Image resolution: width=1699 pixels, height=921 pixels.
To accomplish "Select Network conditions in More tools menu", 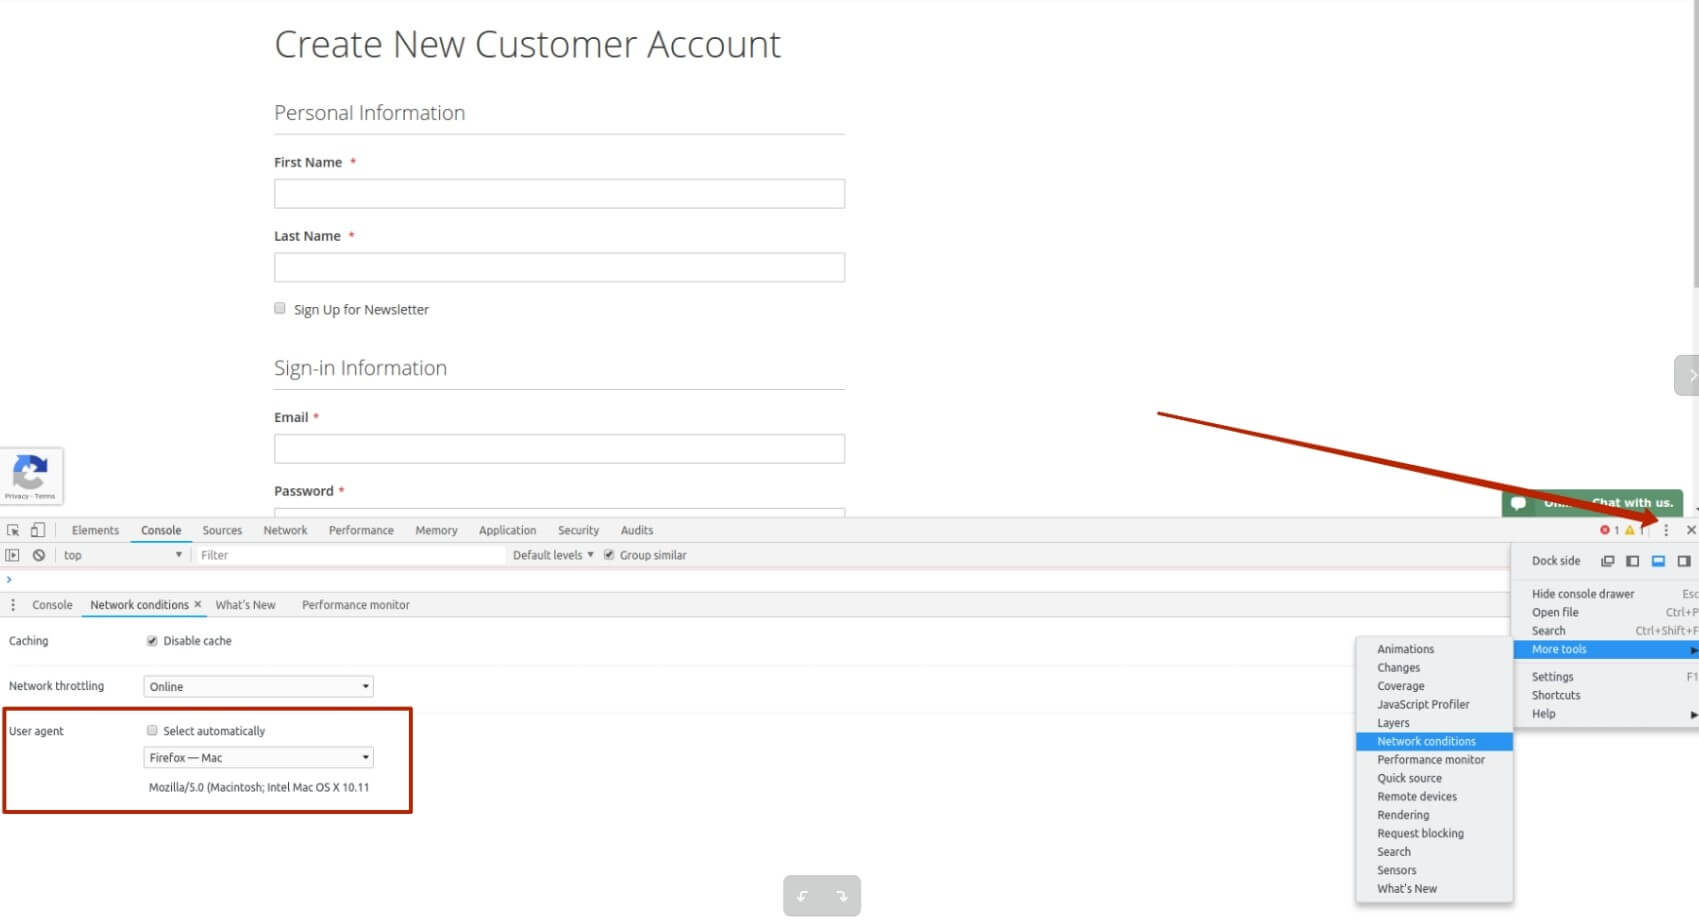I will click(x=1426, y=741).
